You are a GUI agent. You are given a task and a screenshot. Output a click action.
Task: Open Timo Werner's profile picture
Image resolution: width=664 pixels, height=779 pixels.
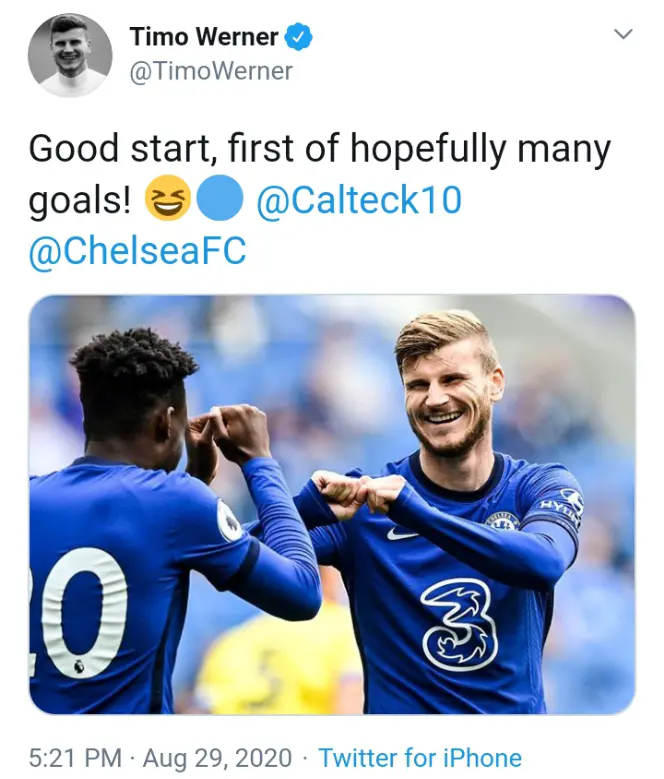(x=68, y=55)
